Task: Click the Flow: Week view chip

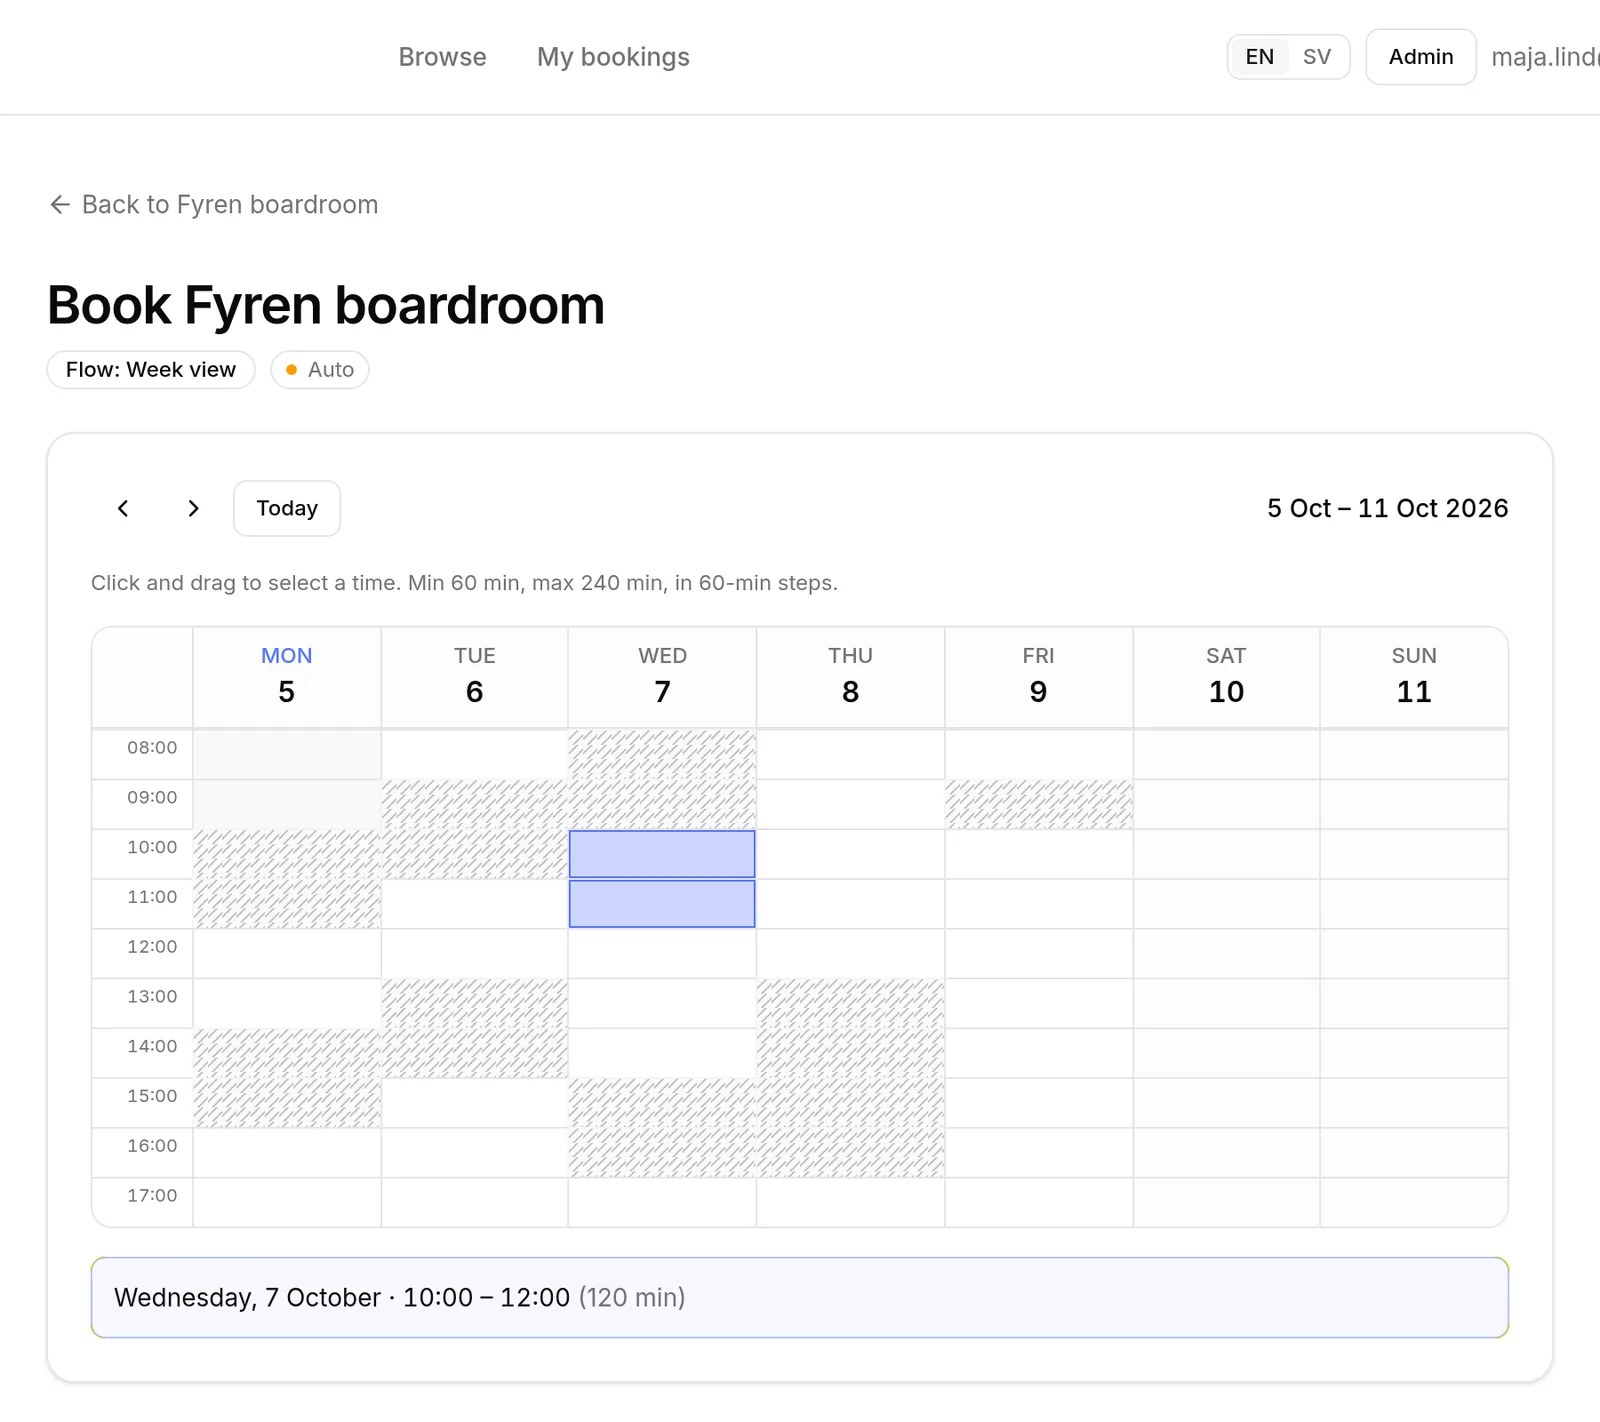Action: coord(151,370)
